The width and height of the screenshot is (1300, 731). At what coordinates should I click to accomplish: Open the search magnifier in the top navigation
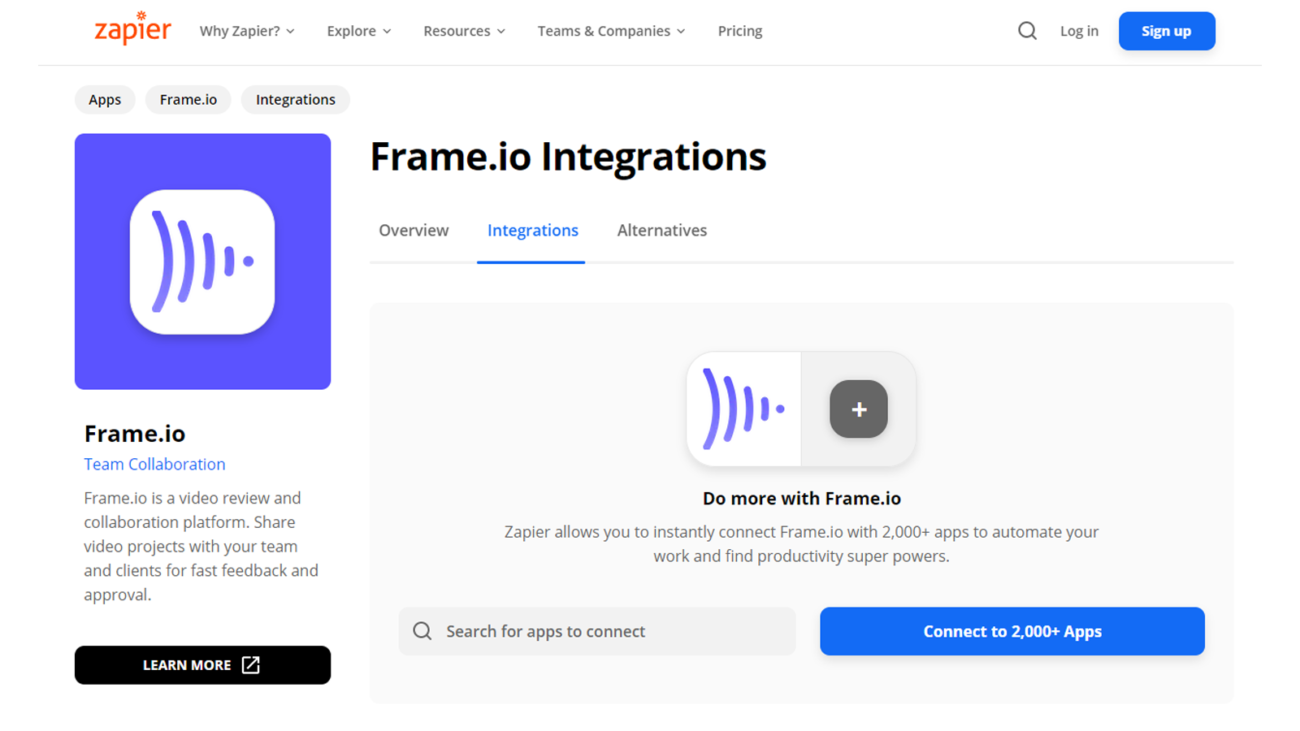[x=1027, y=30]
